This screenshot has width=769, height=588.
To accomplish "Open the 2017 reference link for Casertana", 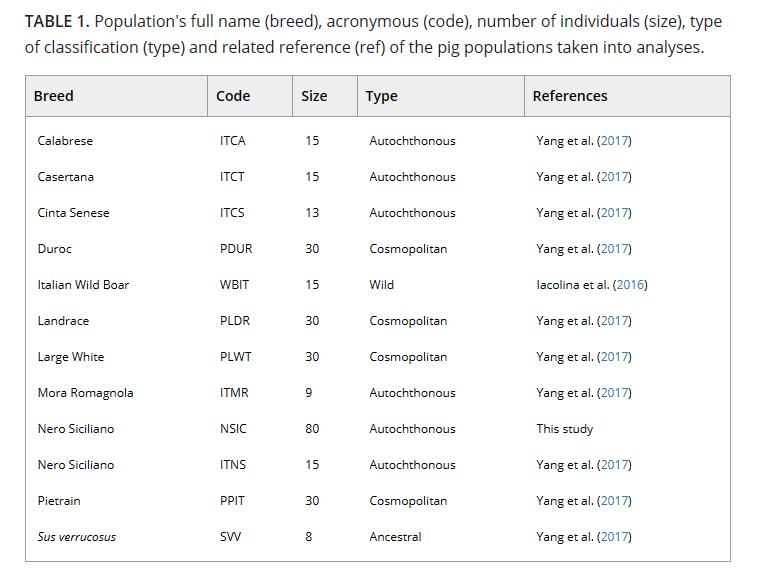I will [x=614, y=177].
